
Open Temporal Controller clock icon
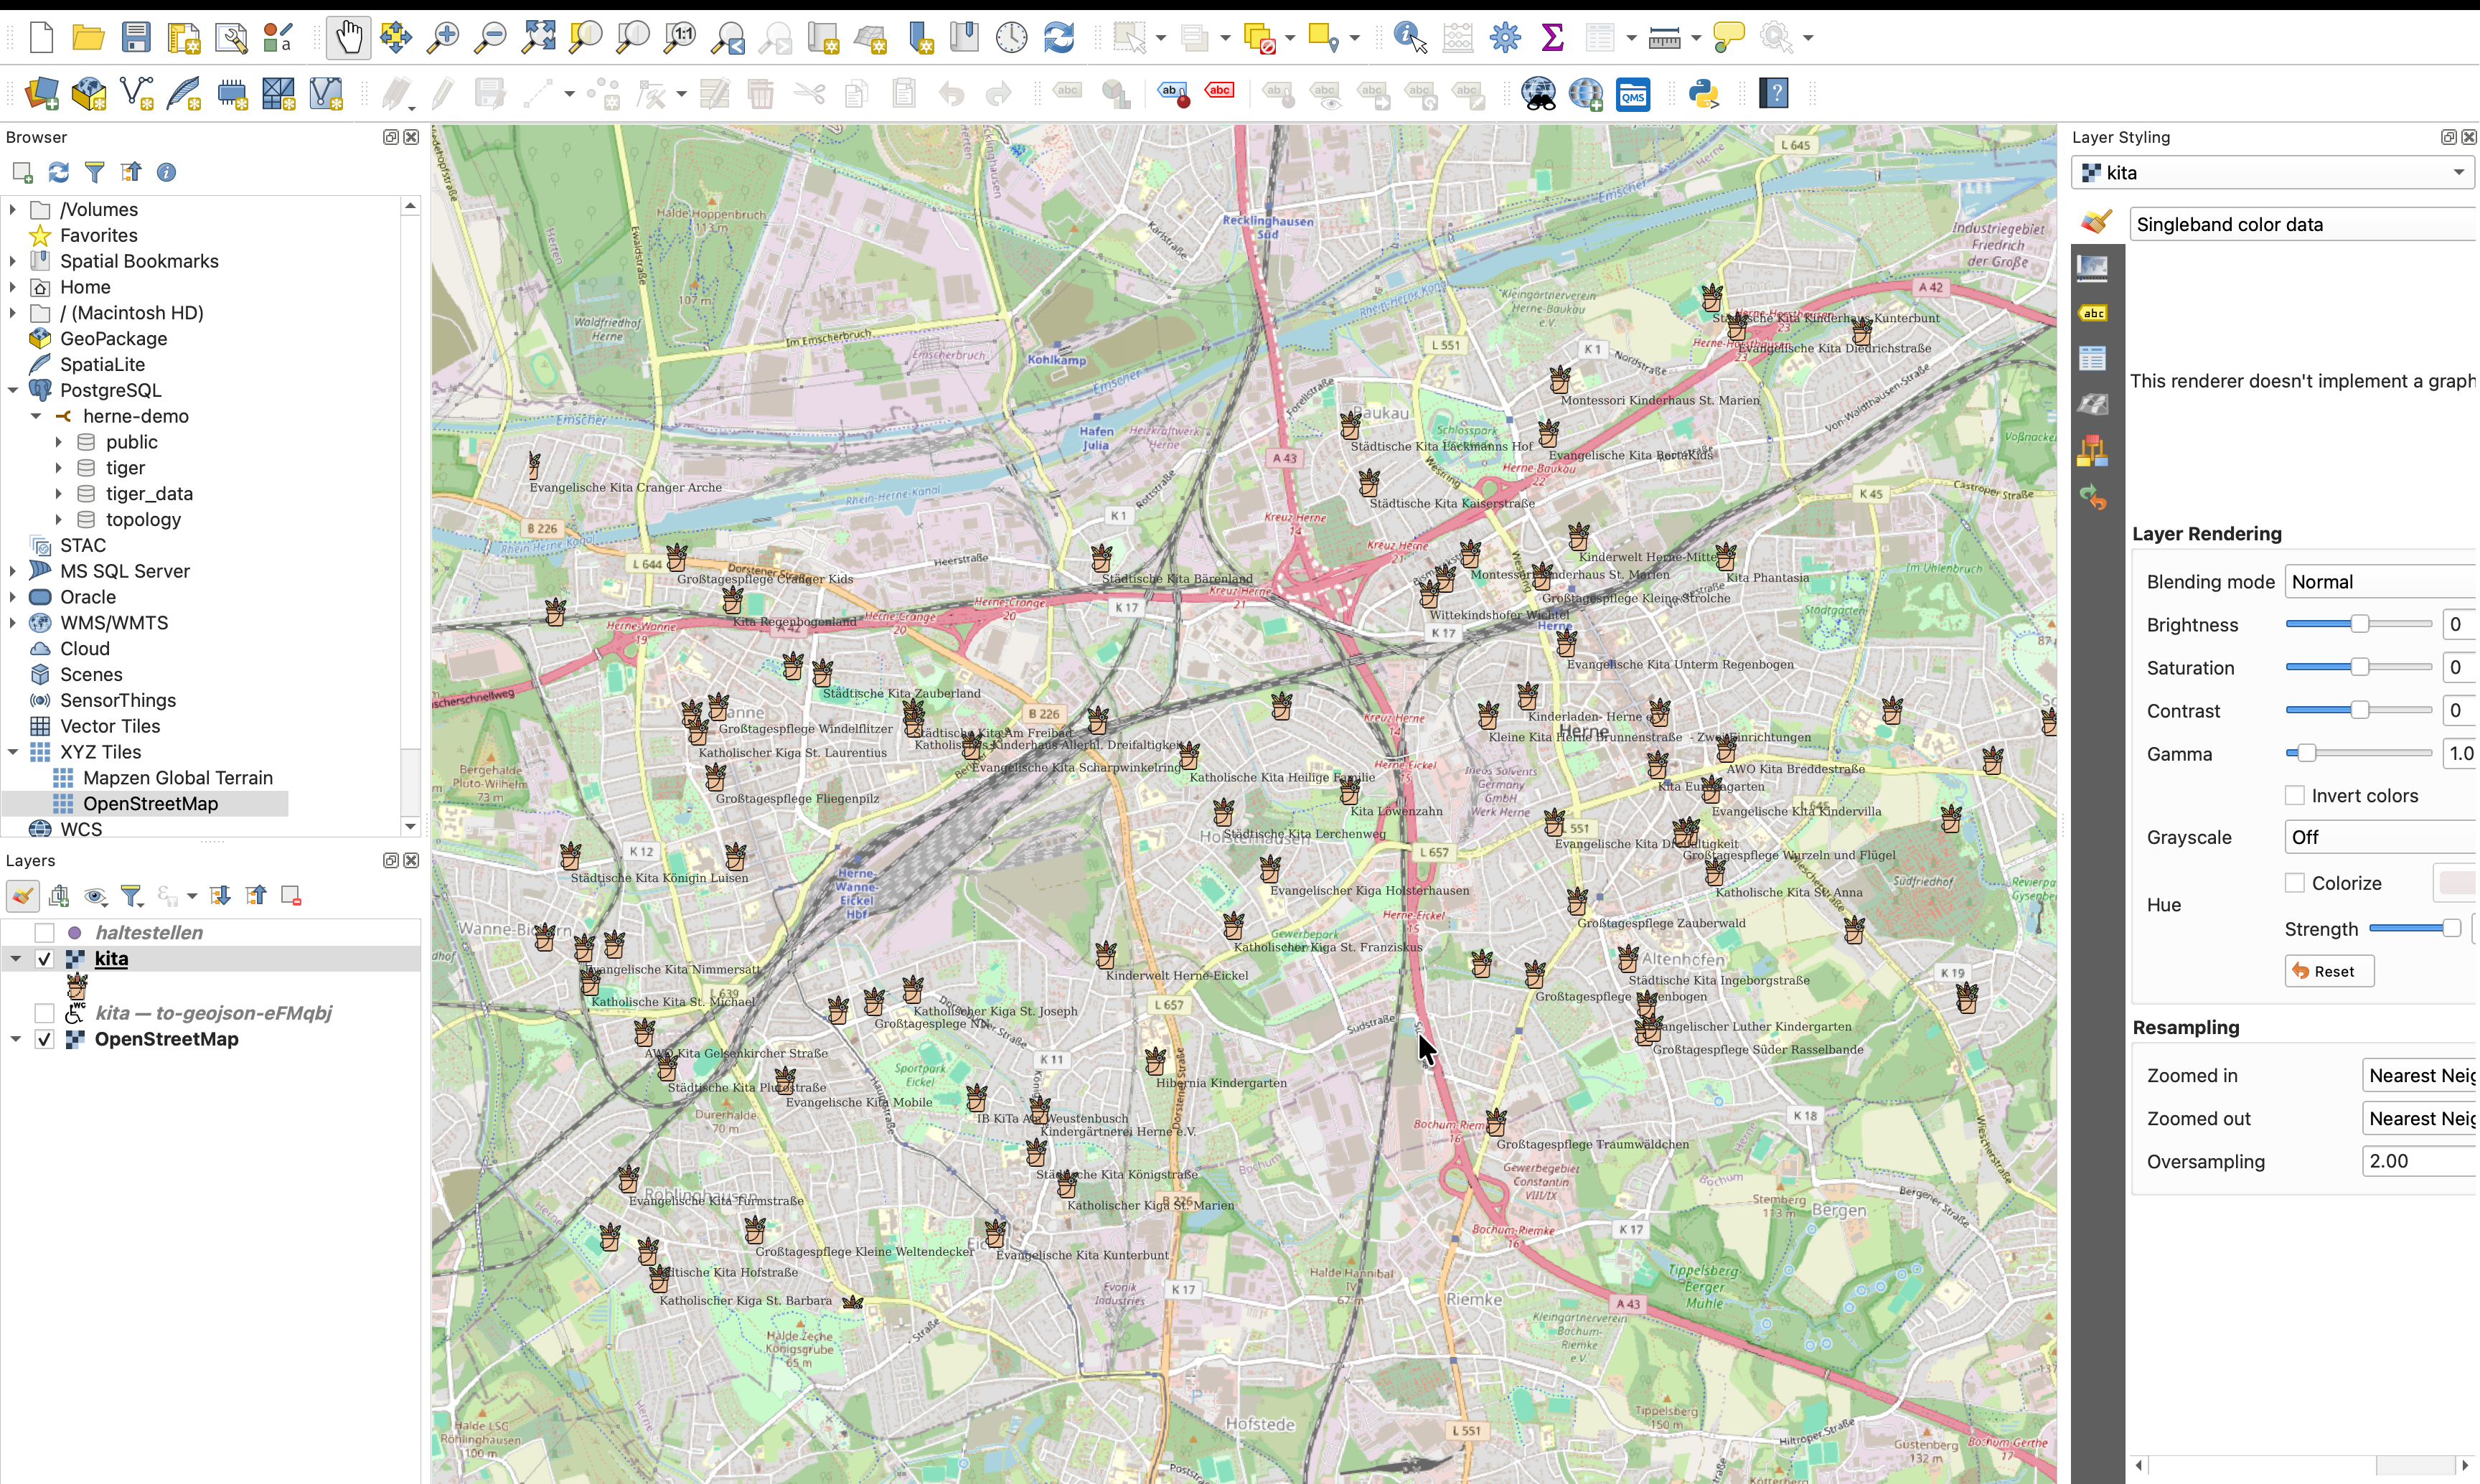point(1012,38)
